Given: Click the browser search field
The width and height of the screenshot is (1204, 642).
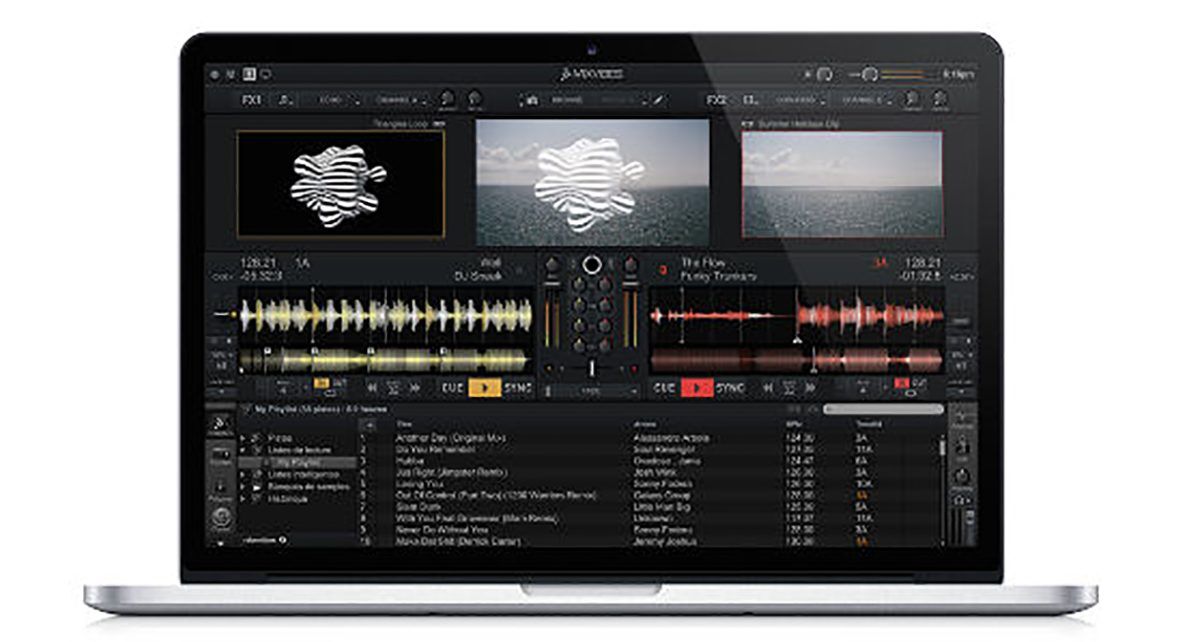Looking at the screenshot, I should pos(883,409).
